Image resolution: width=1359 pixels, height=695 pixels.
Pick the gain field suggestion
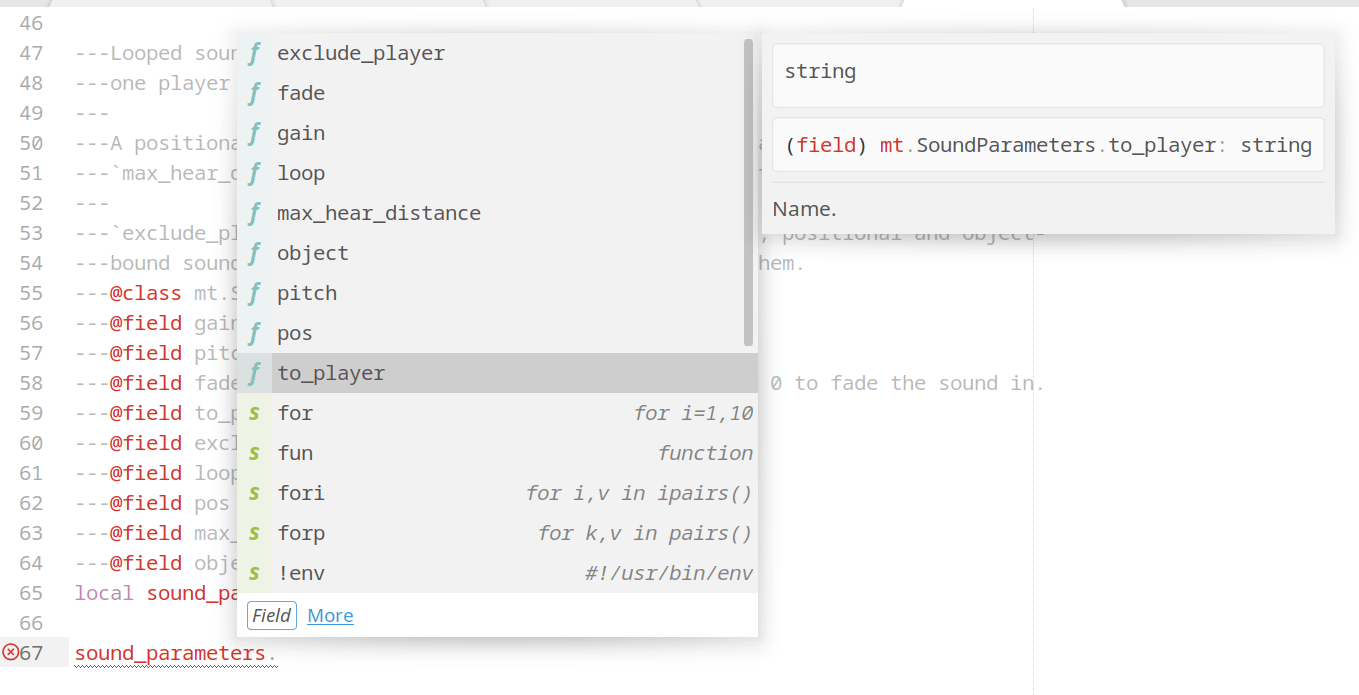coord(497,133)
